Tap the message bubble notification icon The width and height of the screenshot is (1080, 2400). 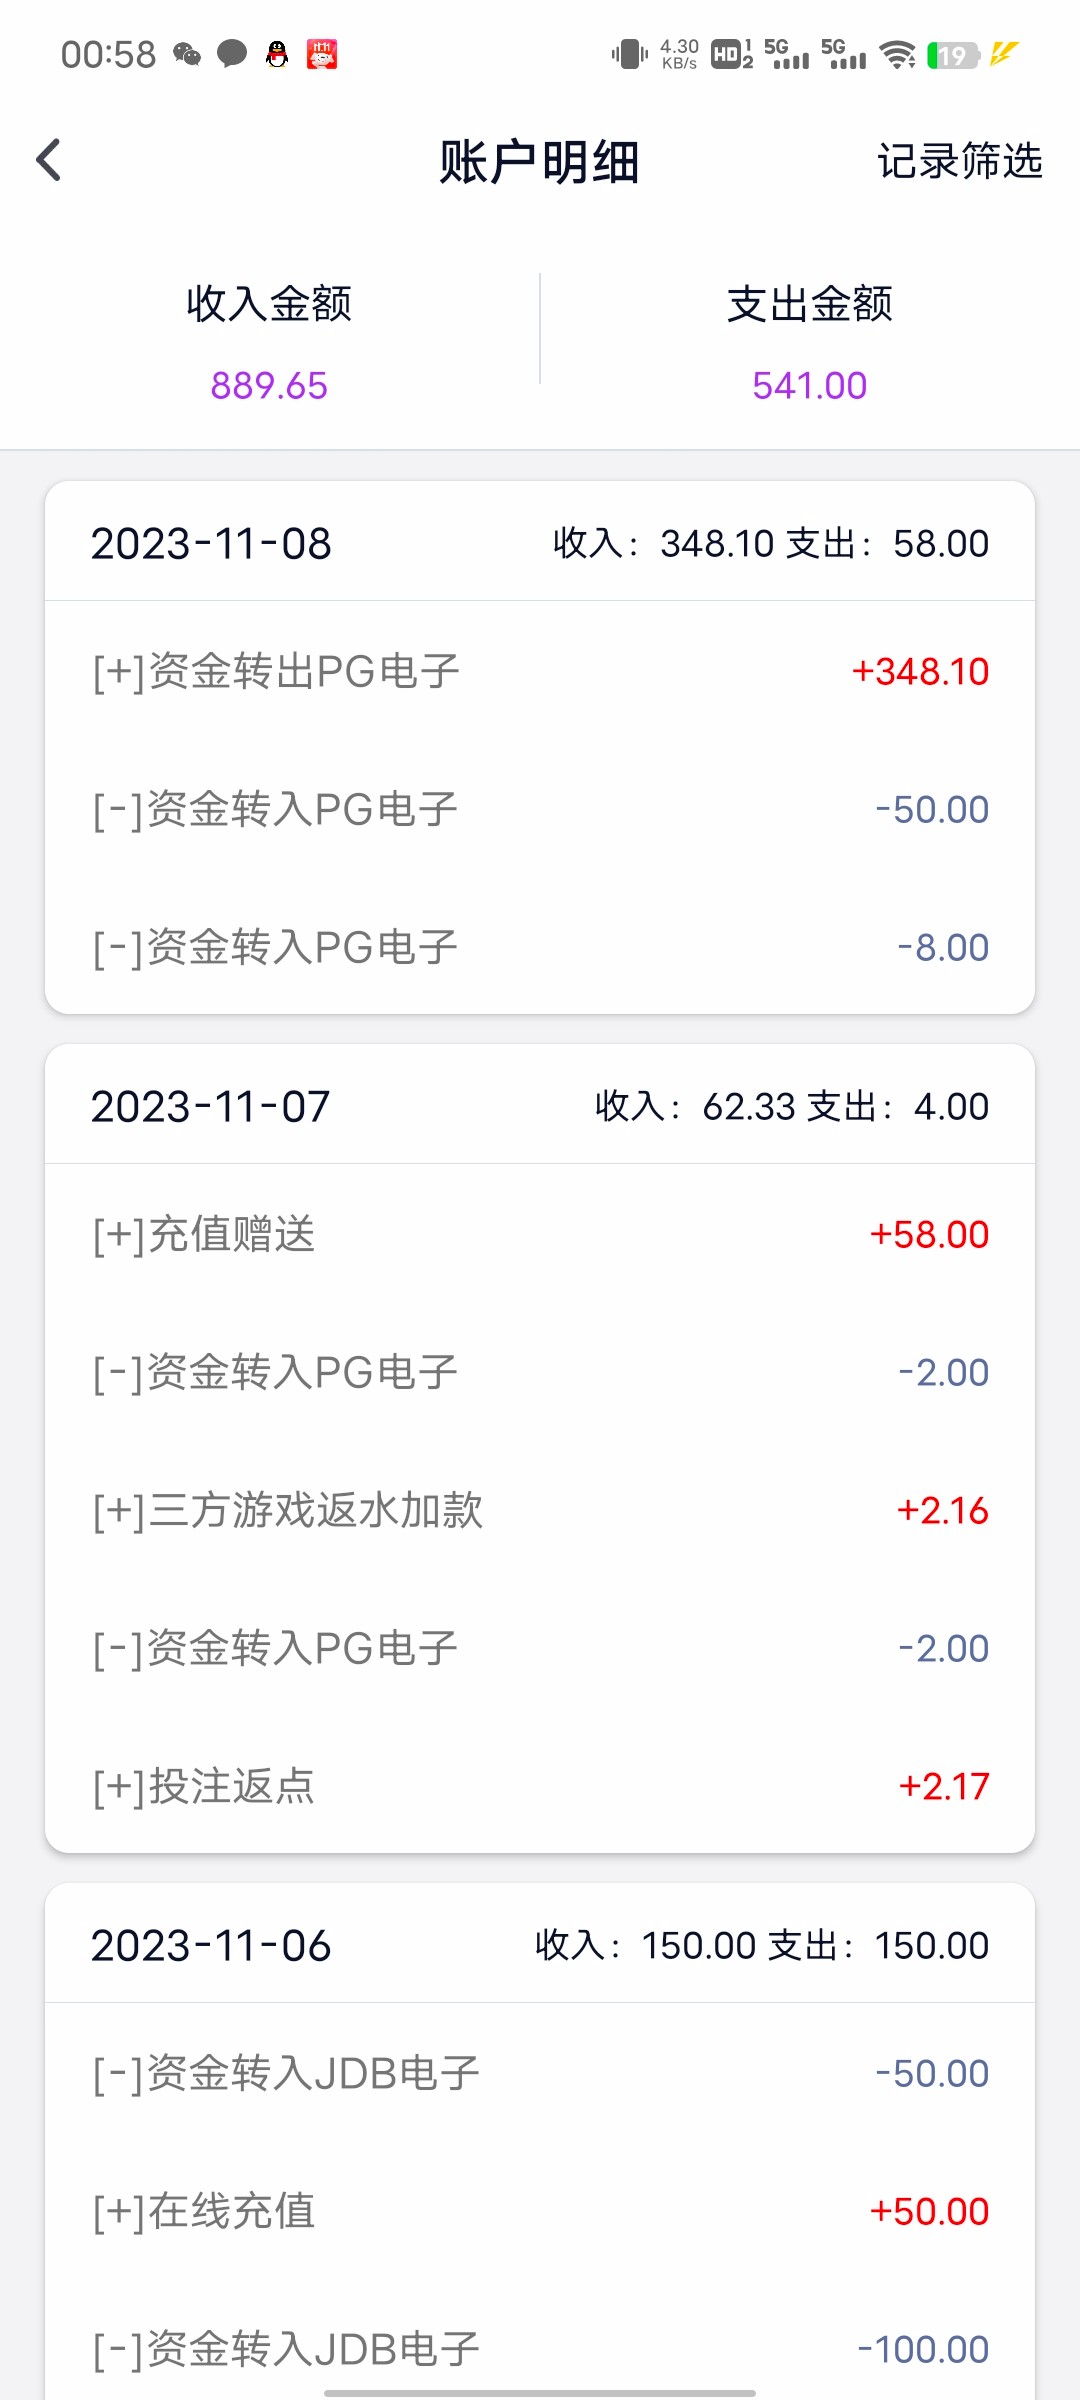[x=232, y=54]
